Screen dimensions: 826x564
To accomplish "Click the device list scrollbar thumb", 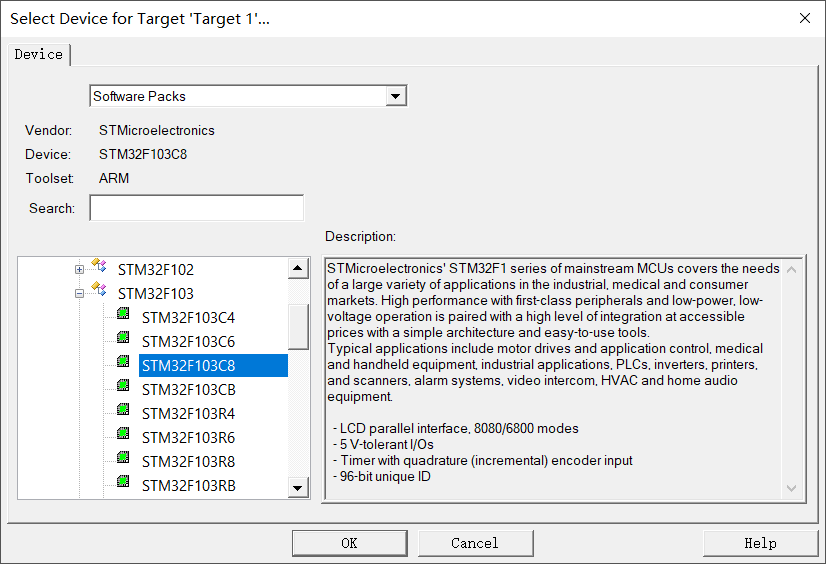I will coord(298,326).
